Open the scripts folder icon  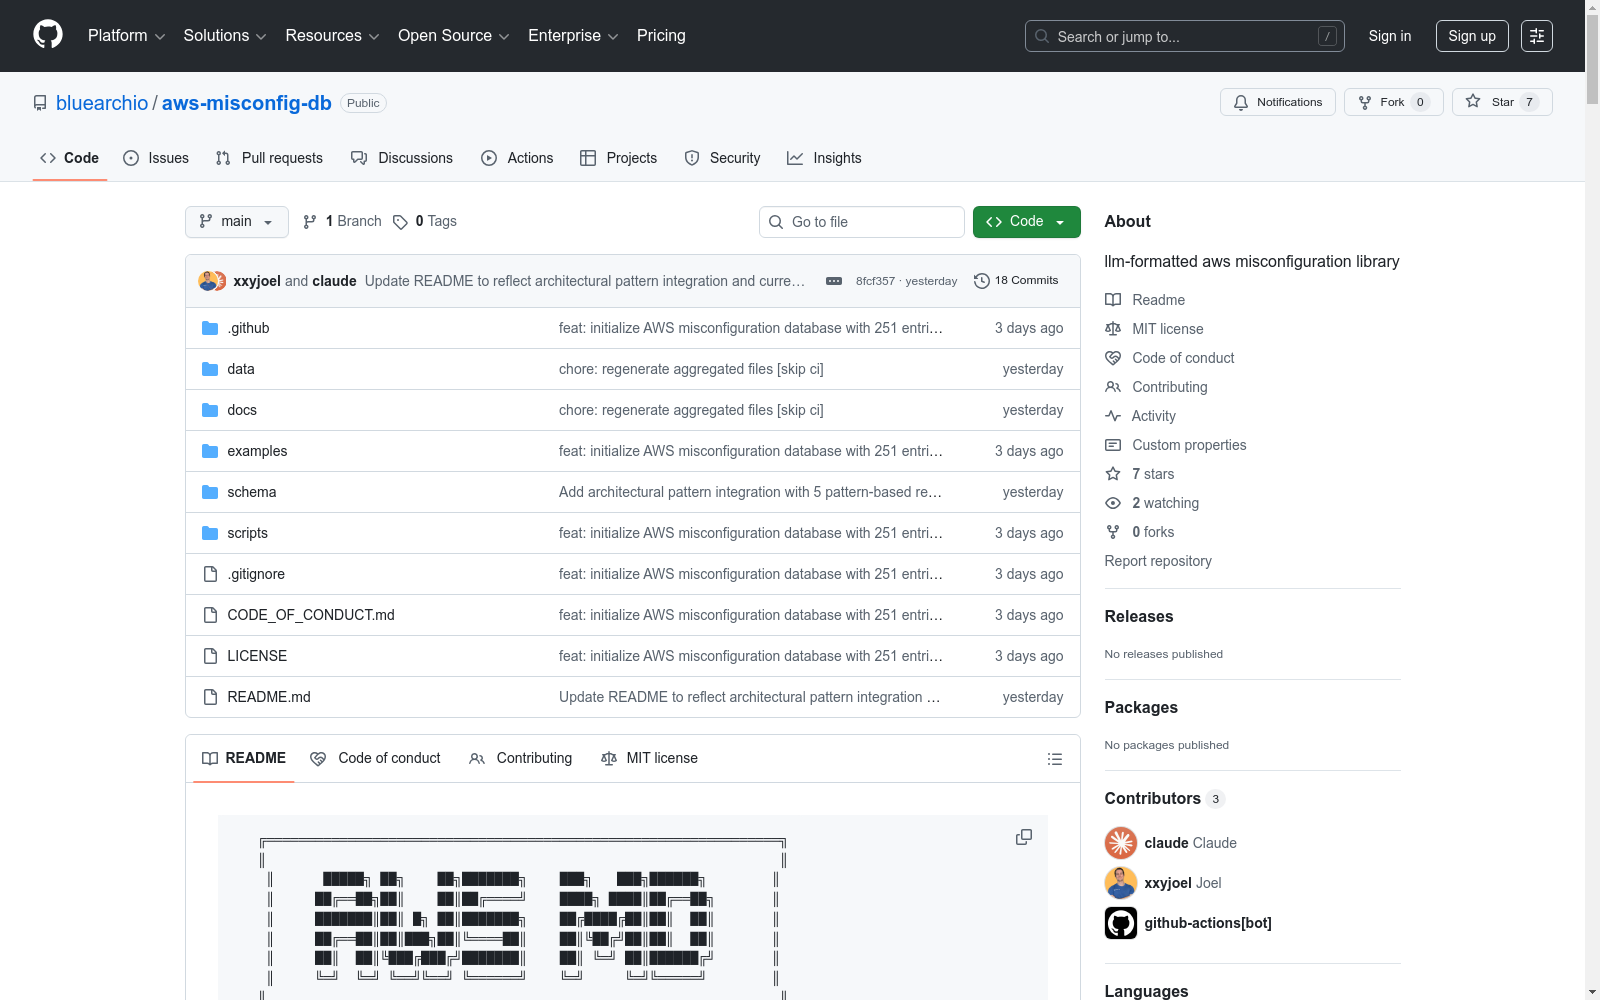(210, 533)
